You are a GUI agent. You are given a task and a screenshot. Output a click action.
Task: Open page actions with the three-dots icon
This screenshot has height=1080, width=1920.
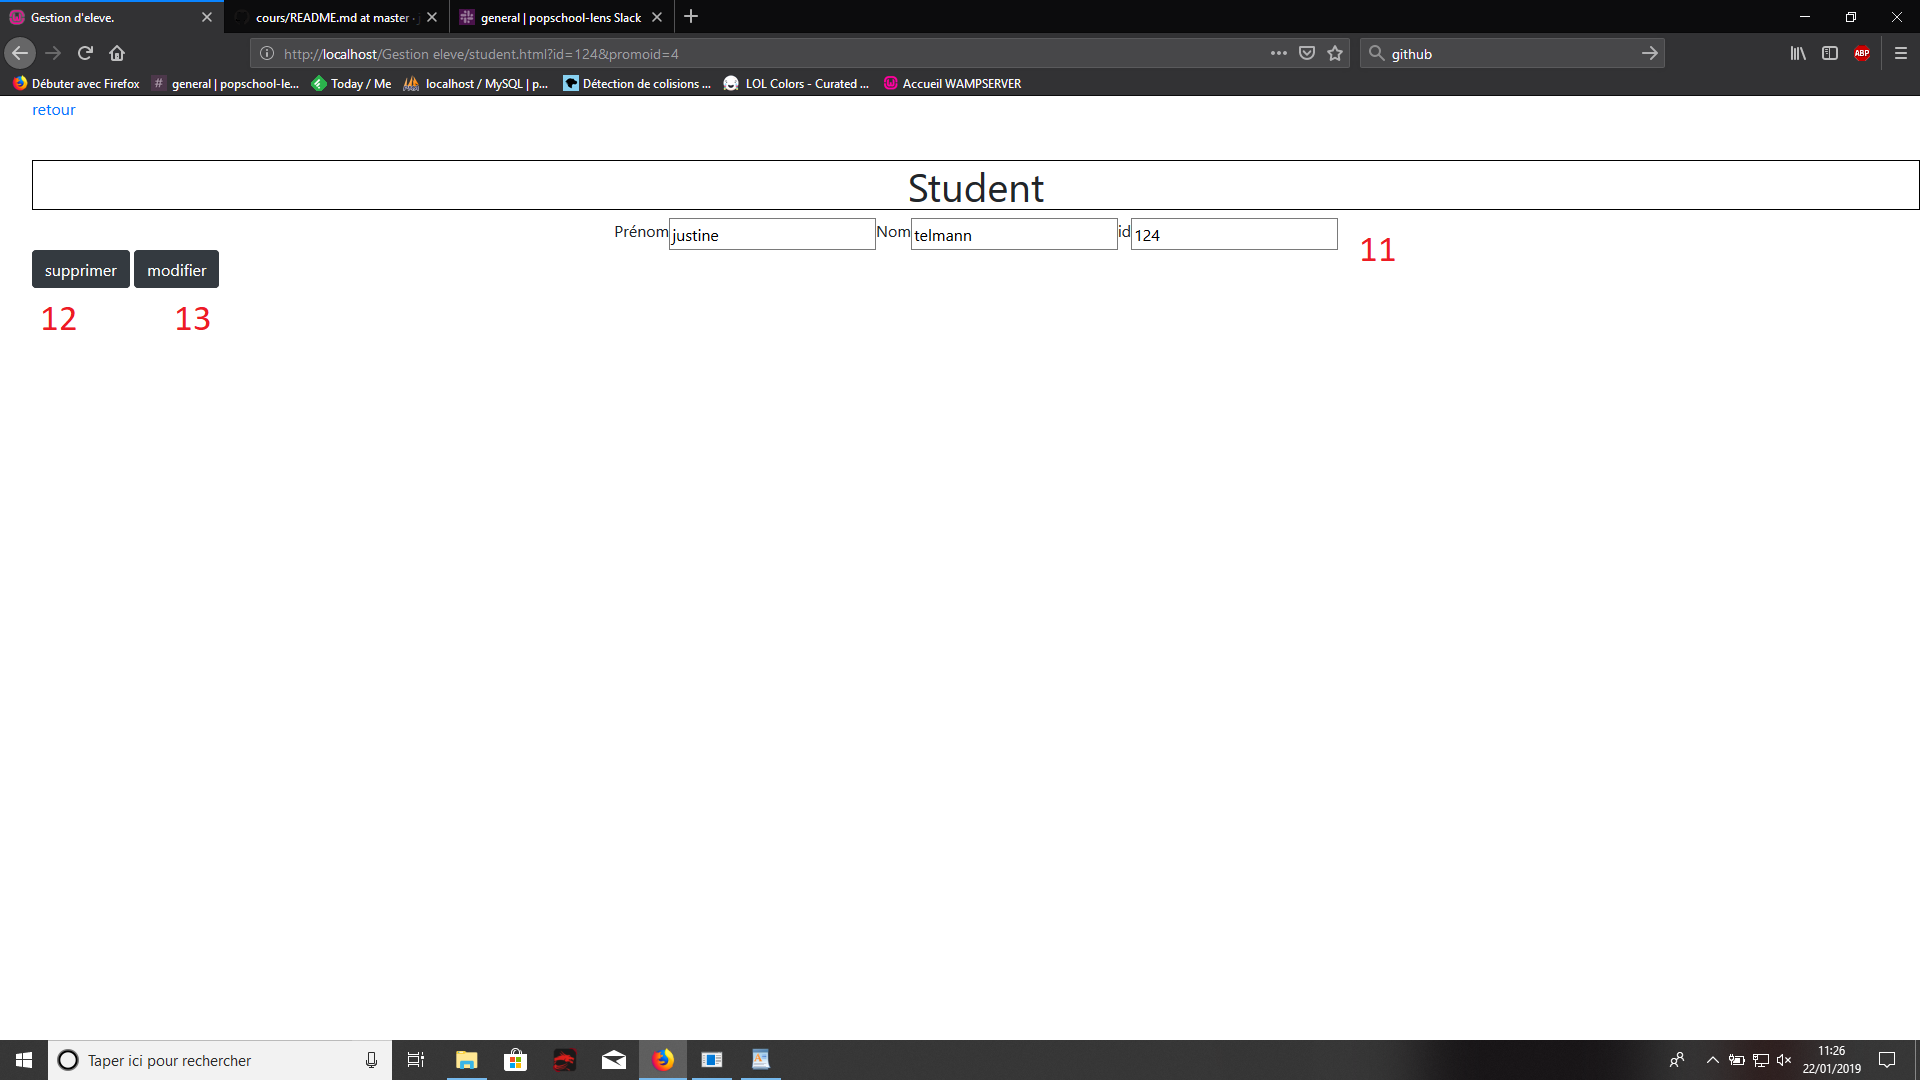coord(1279,53)
